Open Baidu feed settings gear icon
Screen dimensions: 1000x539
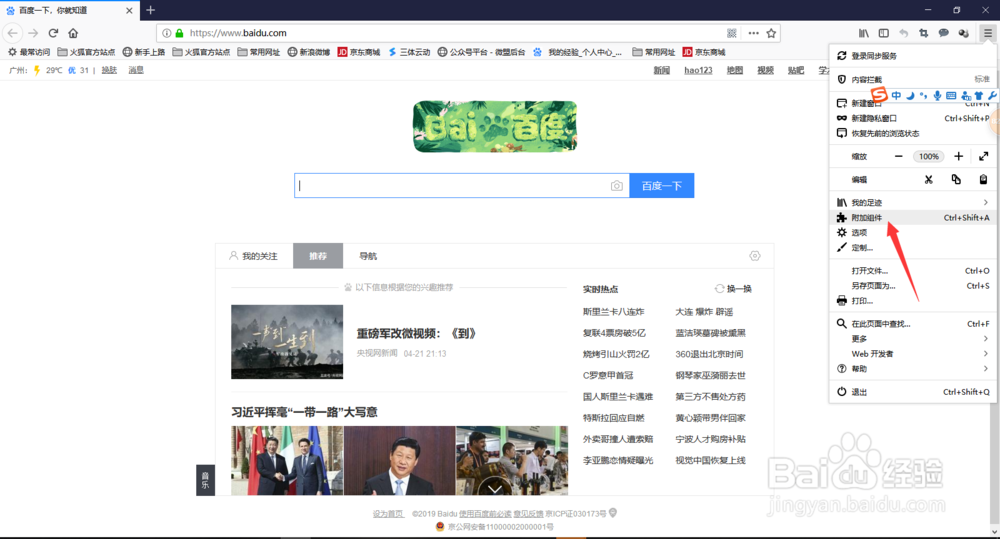755,256
